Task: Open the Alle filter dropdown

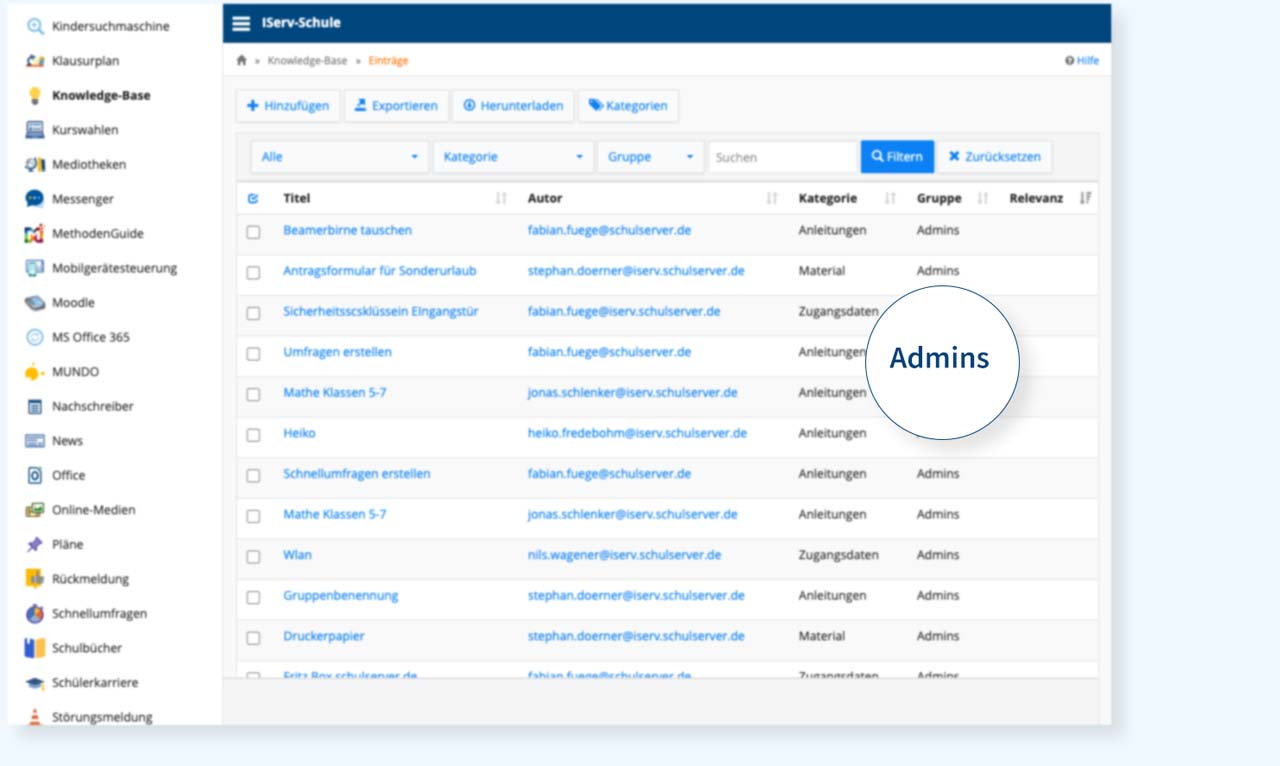Action: click(340, 157)
